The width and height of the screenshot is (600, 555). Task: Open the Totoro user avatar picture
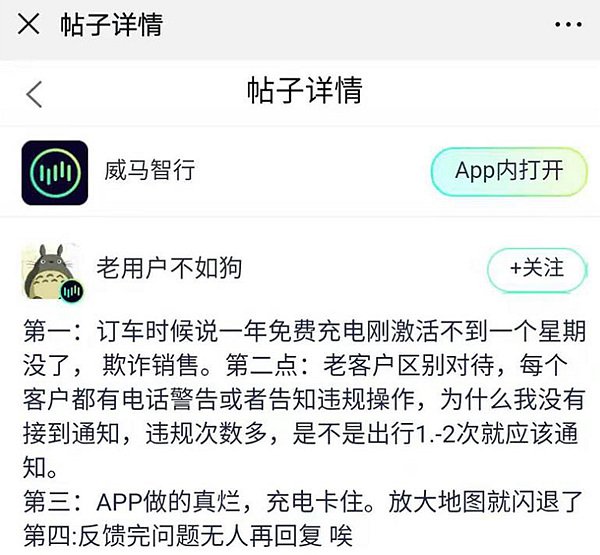click(51, 271)
